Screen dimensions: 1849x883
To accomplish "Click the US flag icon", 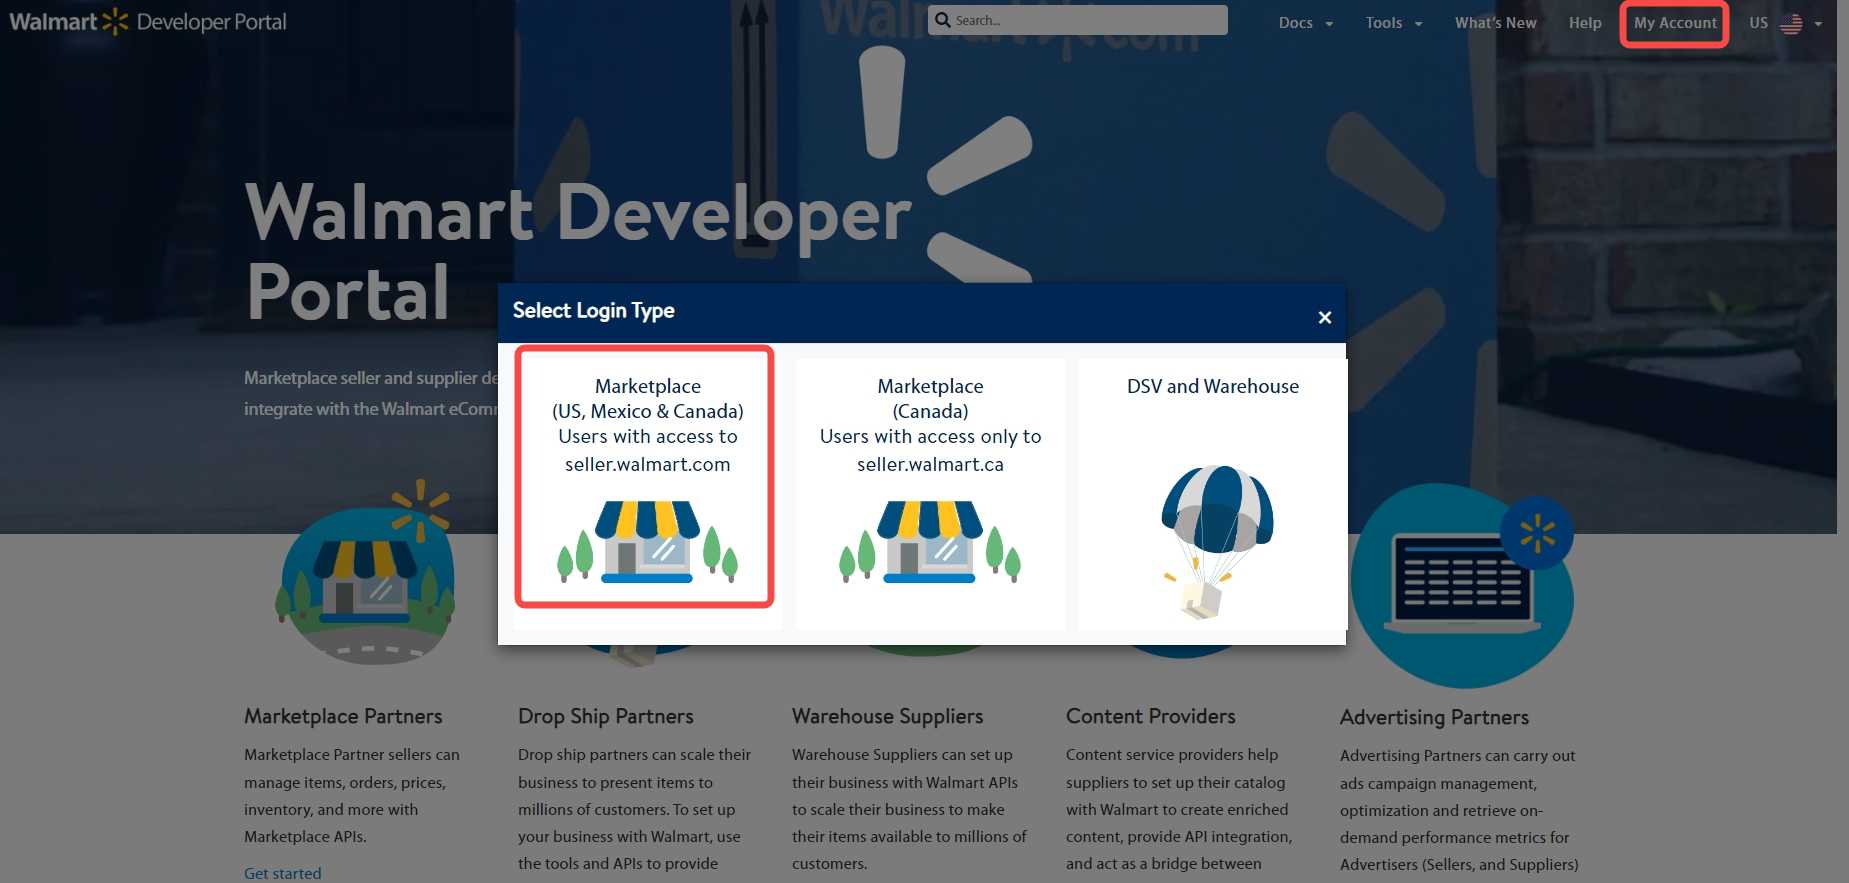I will click(1791, 23).
